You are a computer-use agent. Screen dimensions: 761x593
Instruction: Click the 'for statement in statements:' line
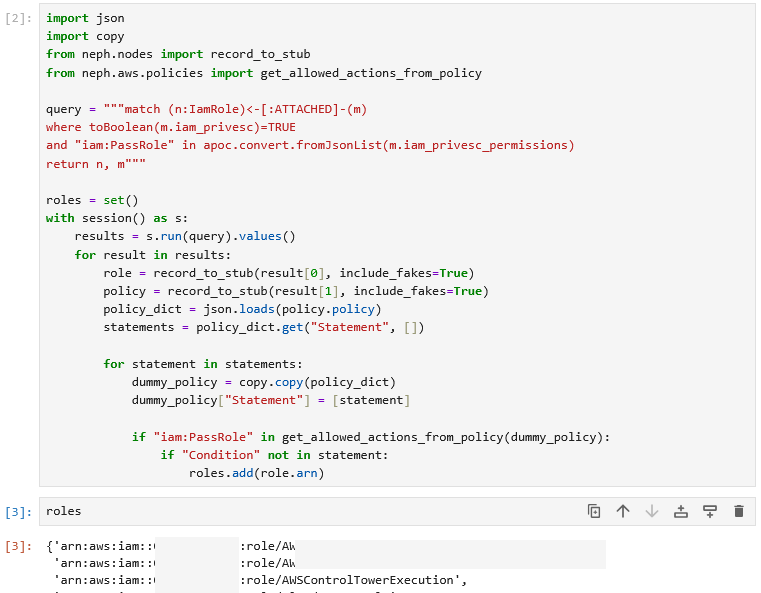pos(203,364)
